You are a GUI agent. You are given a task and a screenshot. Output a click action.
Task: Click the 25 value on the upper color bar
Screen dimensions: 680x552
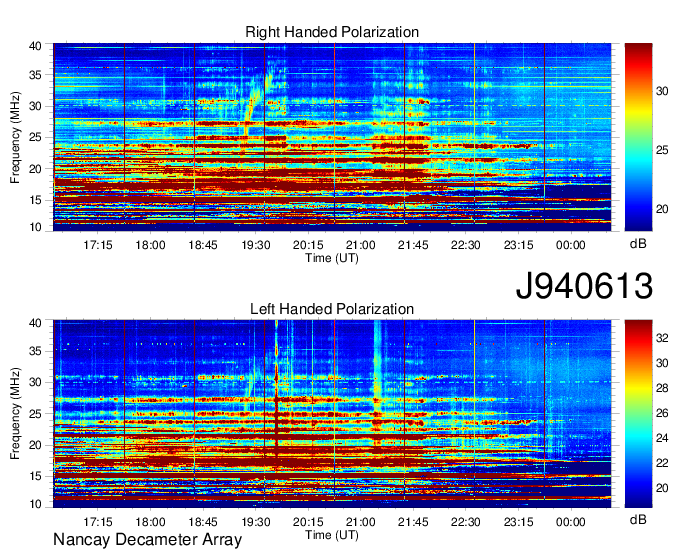662,150
